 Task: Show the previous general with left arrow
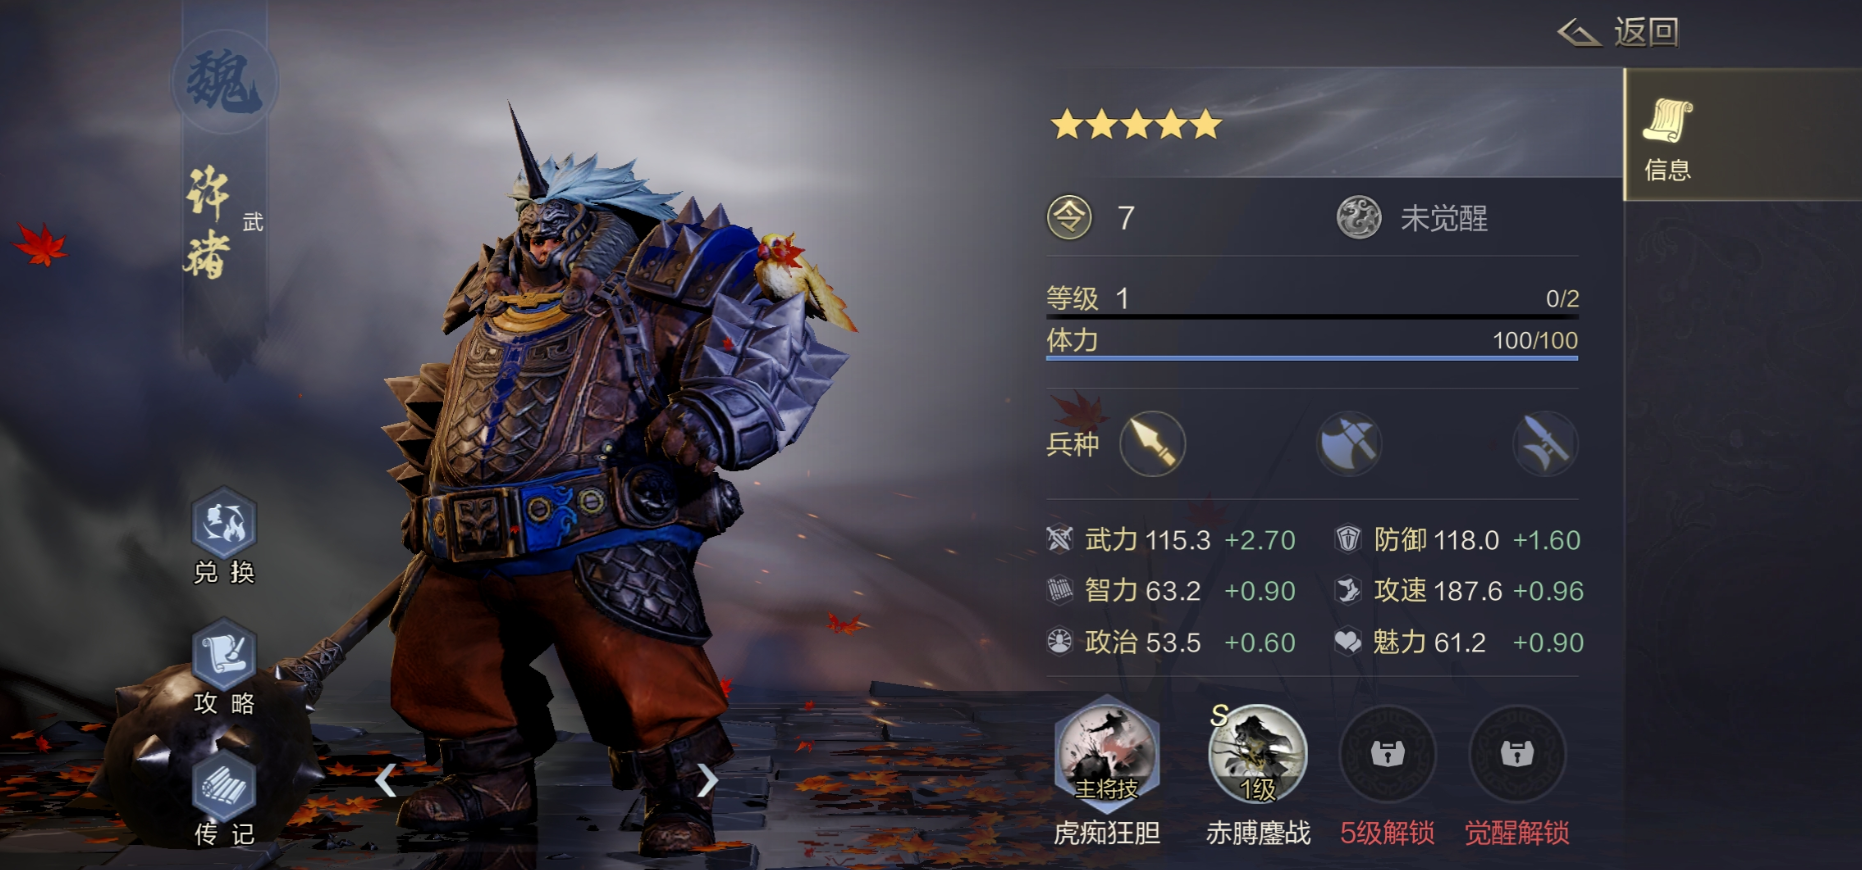pyautogui.click(x=386, y=780)
